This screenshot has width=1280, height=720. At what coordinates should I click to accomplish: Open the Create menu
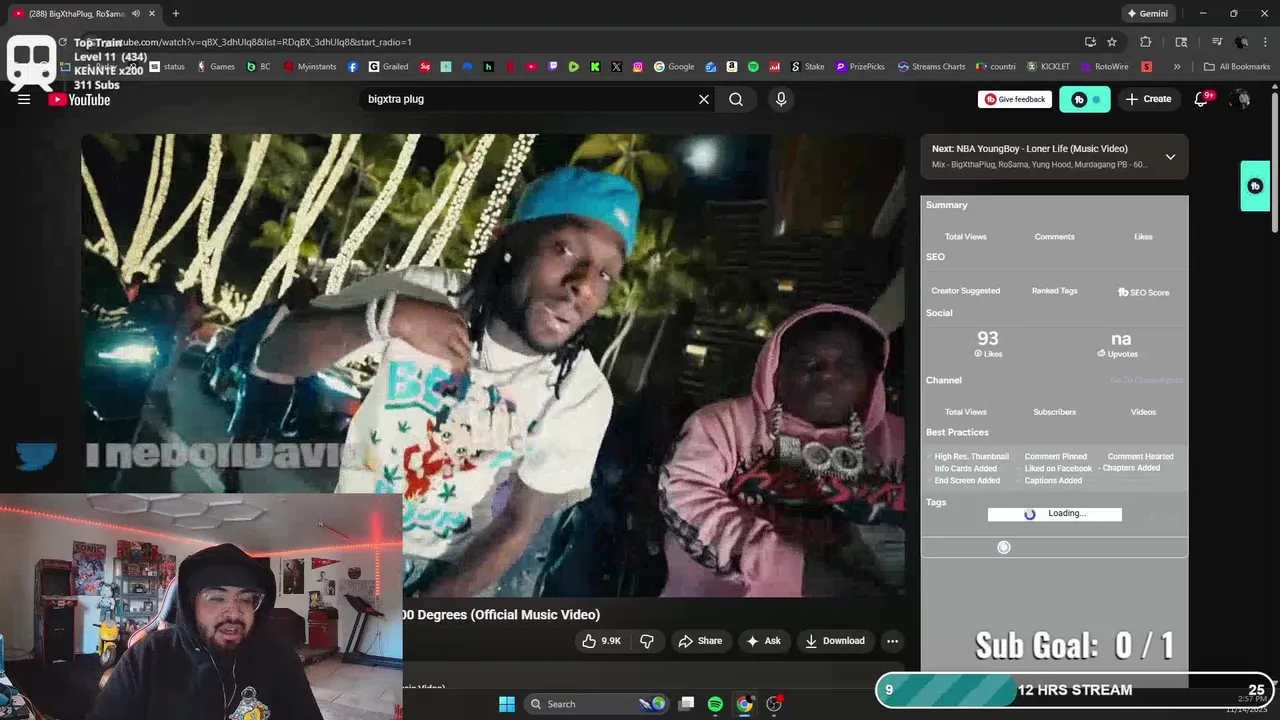click(1148, 99)
